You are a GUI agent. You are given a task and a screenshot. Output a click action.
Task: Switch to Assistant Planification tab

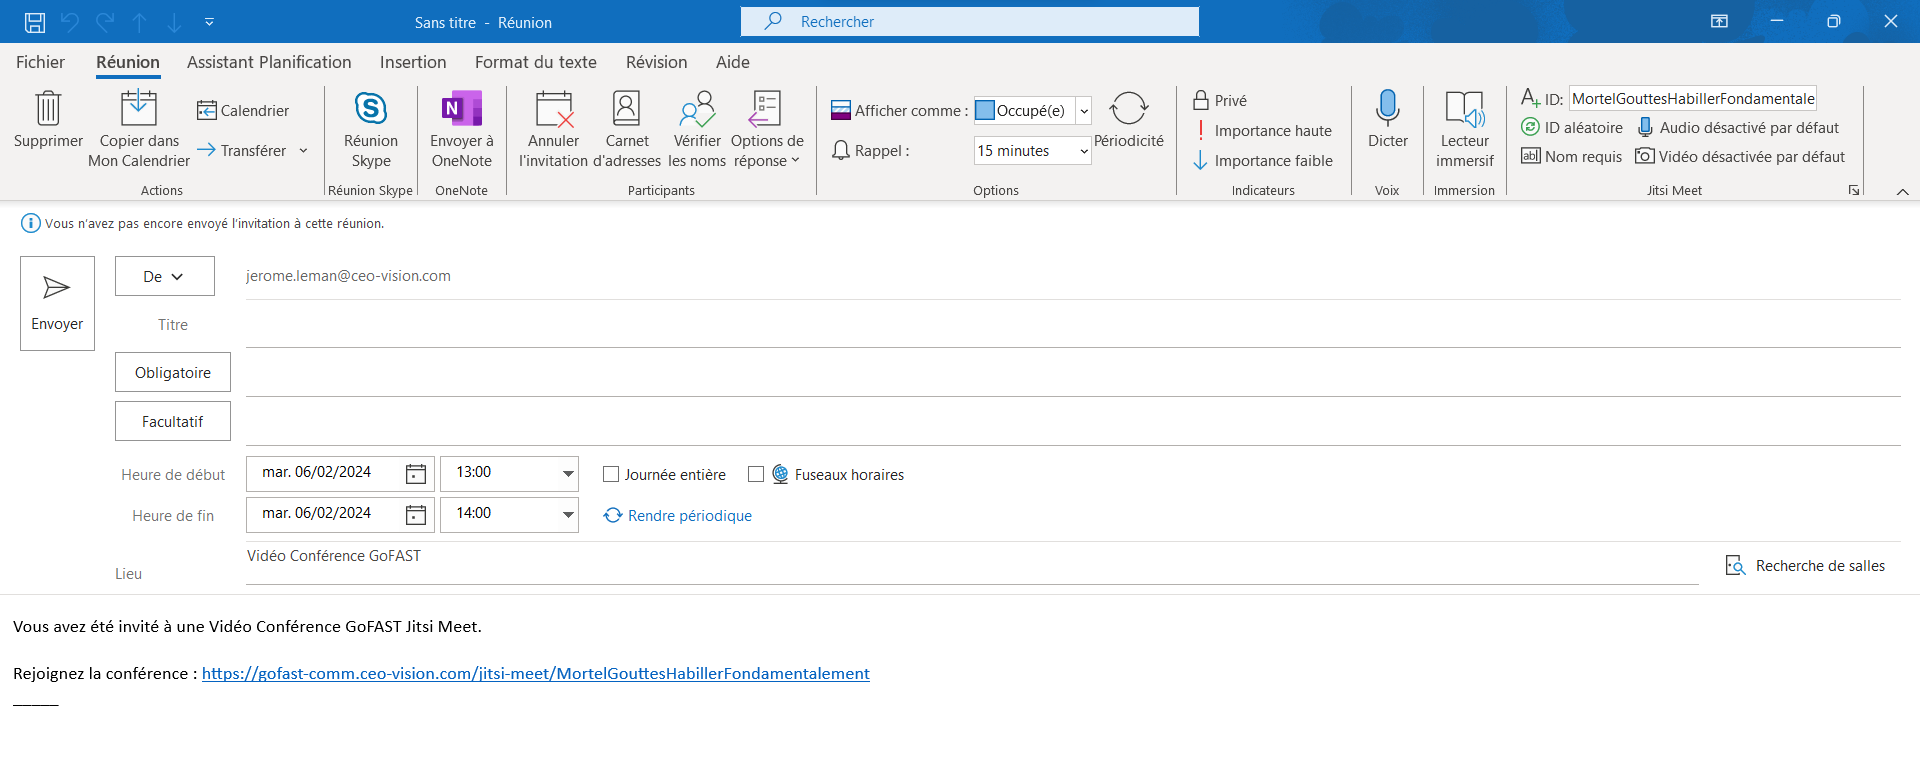tap(269, 62)
